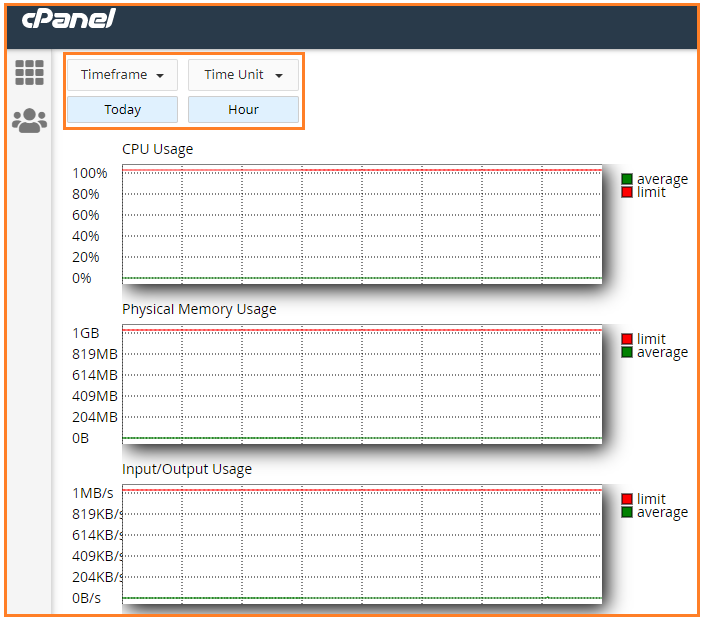
Task: Click the 204MB axis label
Action: pyautogui.click(x=95, y=417)
